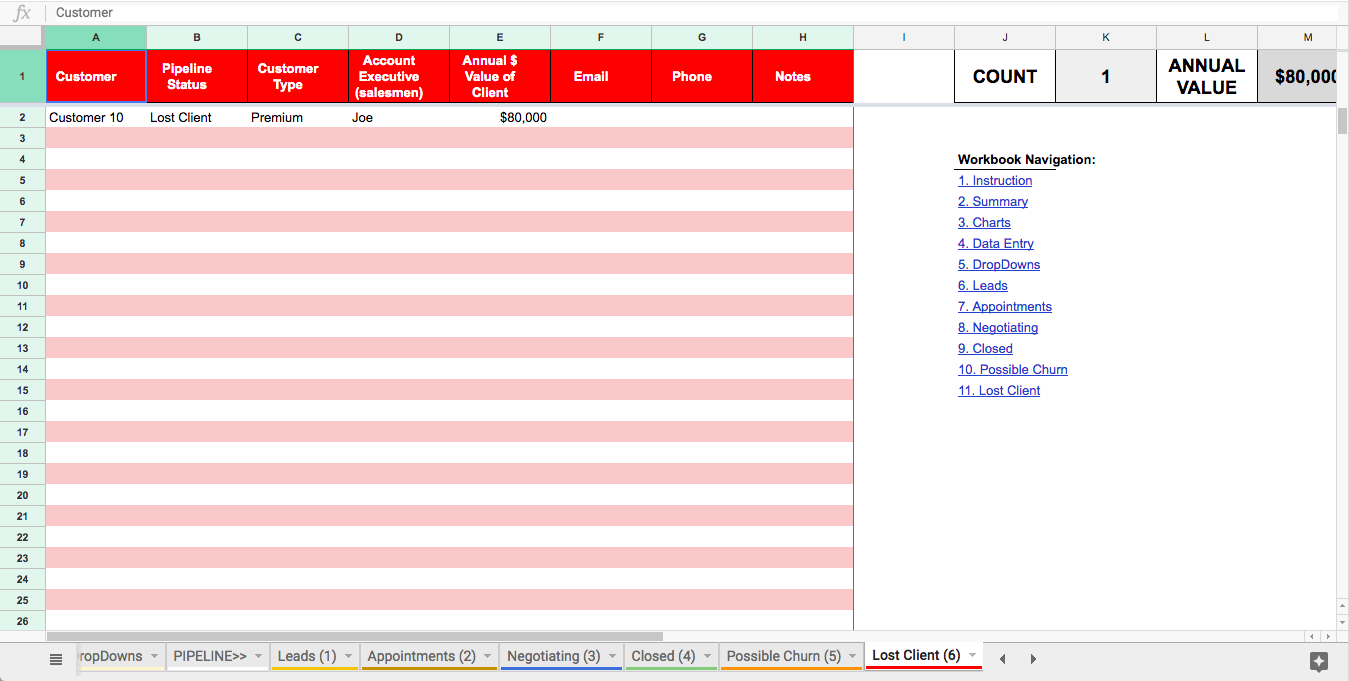Click the right sheet tab navigation arrow
The height and width of the screenshot is (681, 1349).
1033,659
